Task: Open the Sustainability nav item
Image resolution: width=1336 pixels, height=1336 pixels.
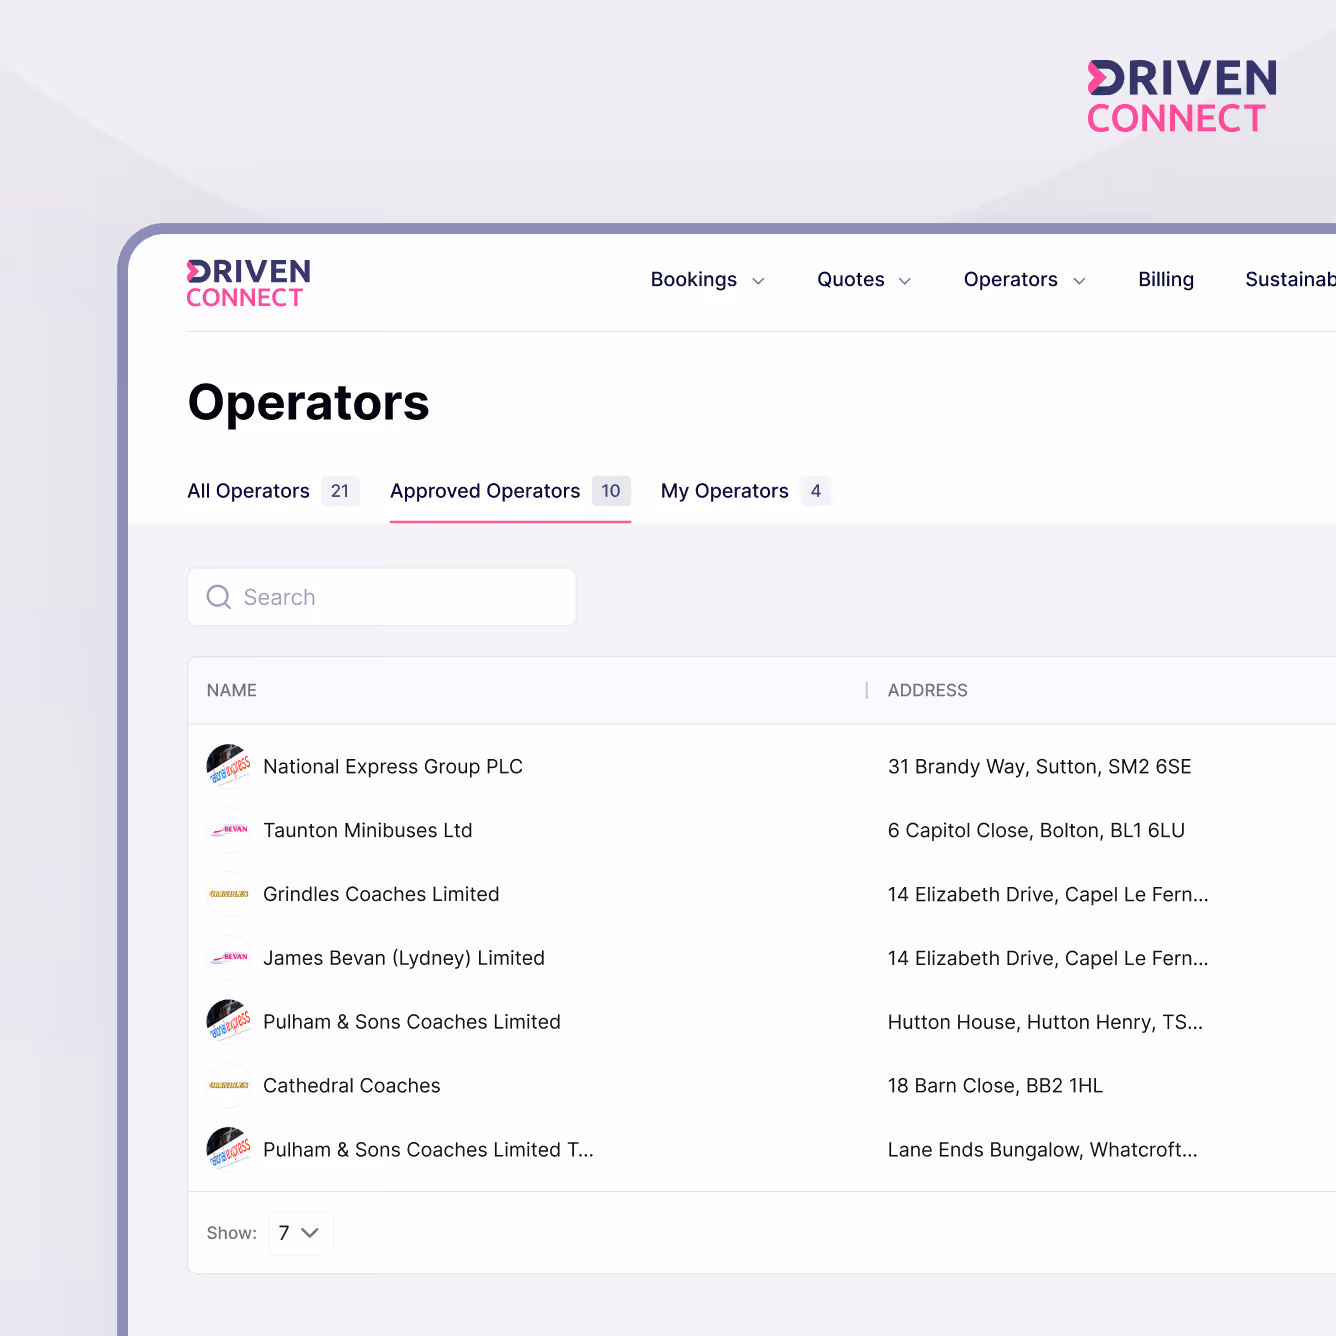Action: pos(1290,280)
